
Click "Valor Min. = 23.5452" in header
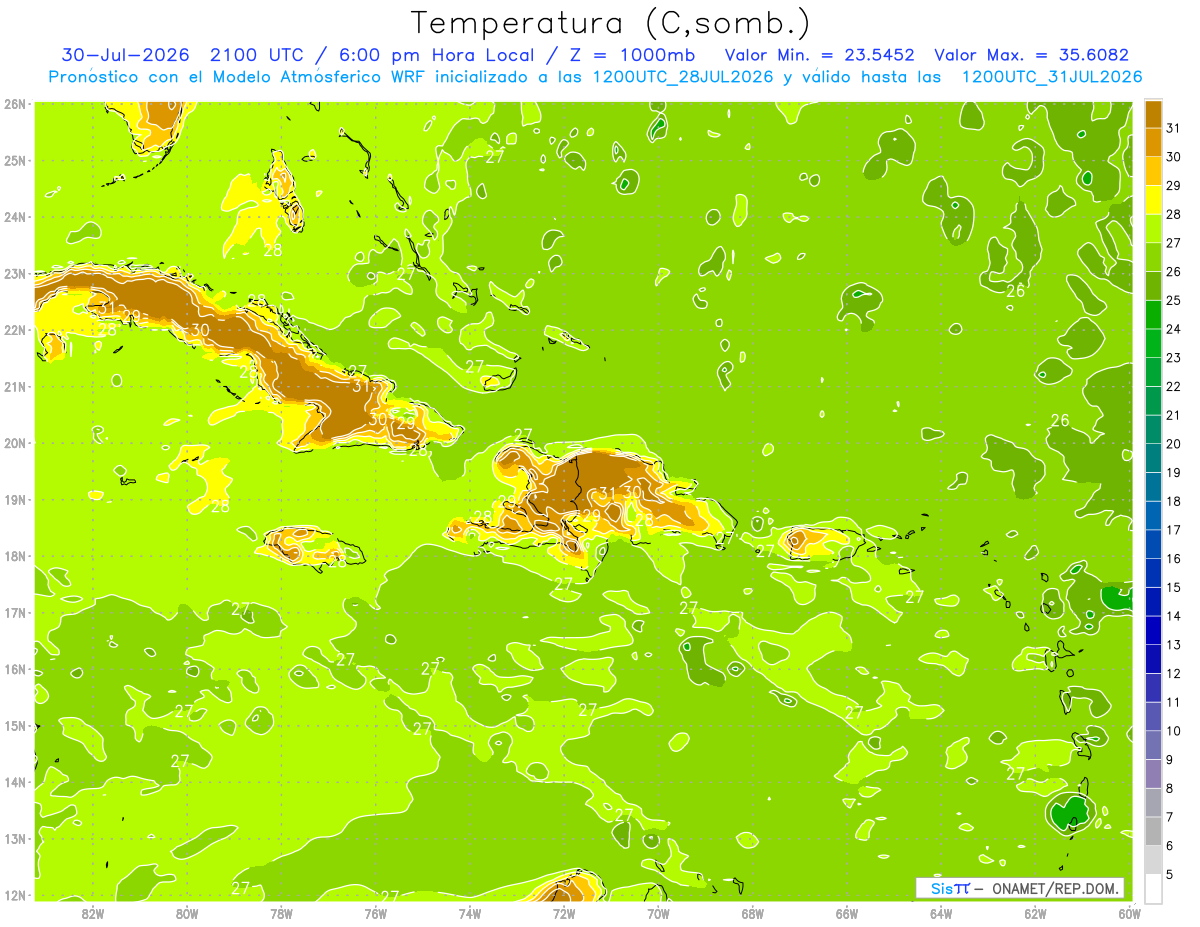[820, 55]
